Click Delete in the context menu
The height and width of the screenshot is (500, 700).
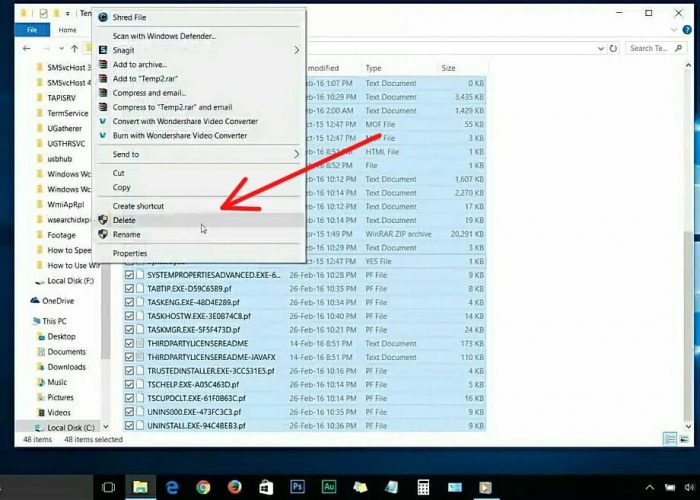click(200, 220)
